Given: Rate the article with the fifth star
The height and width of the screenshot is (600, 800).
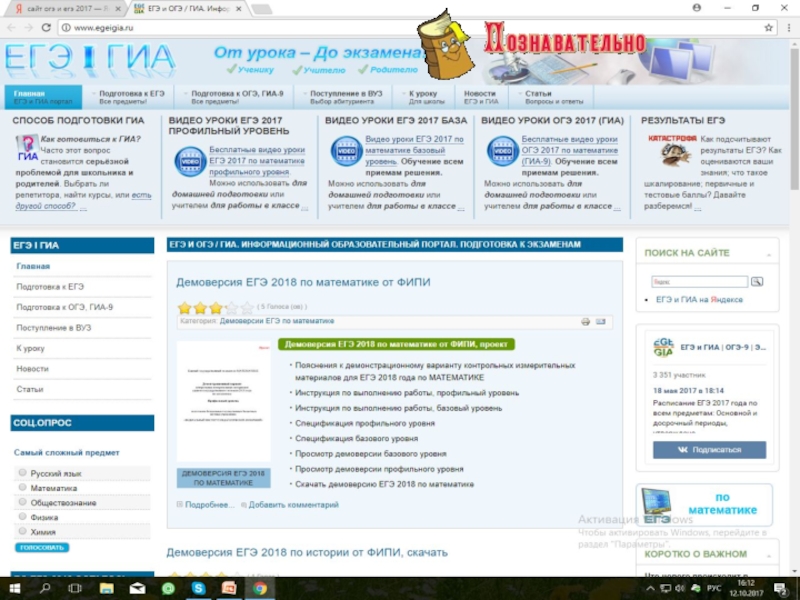Looking at the screenshot, I should pyautogui.click(x=247, y=308).
